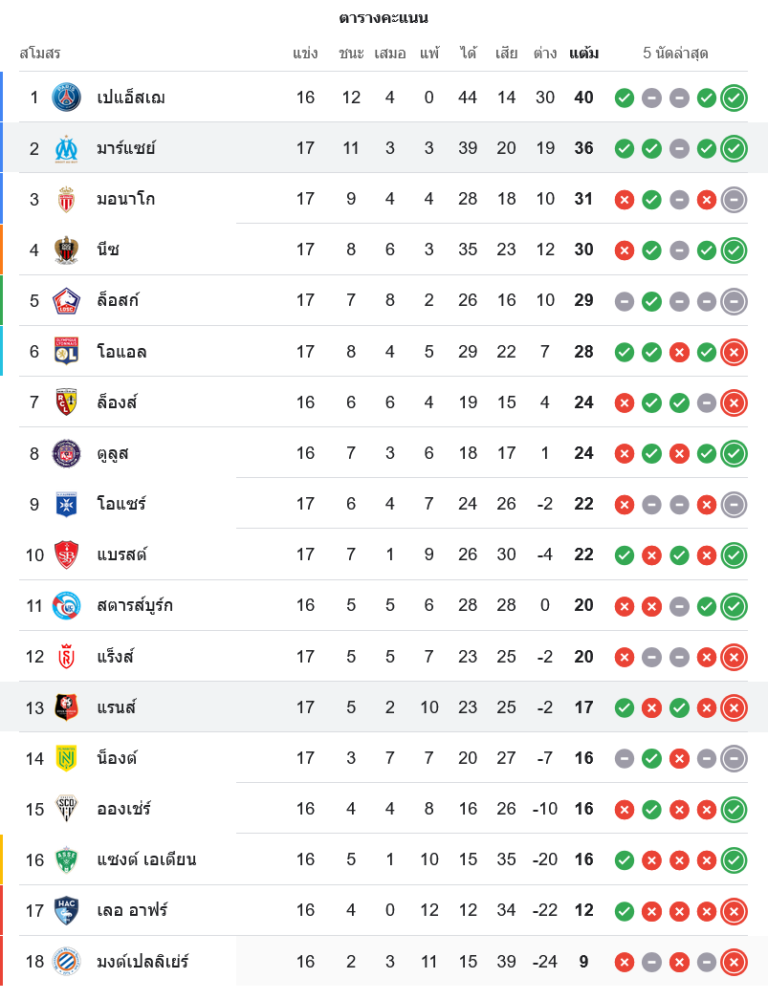Image resolution: width=768 pixels, height=1000 pixels.
Task: Click Lyon's latest match loss indicator
Action: tap(734, 351)
